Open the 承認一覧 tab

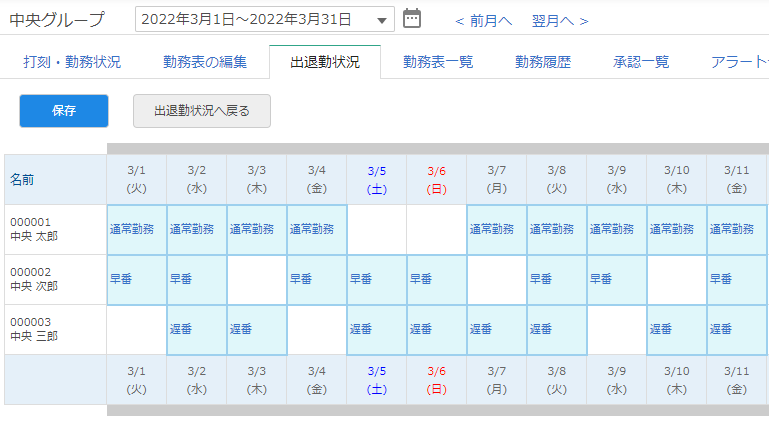point(641,62)
